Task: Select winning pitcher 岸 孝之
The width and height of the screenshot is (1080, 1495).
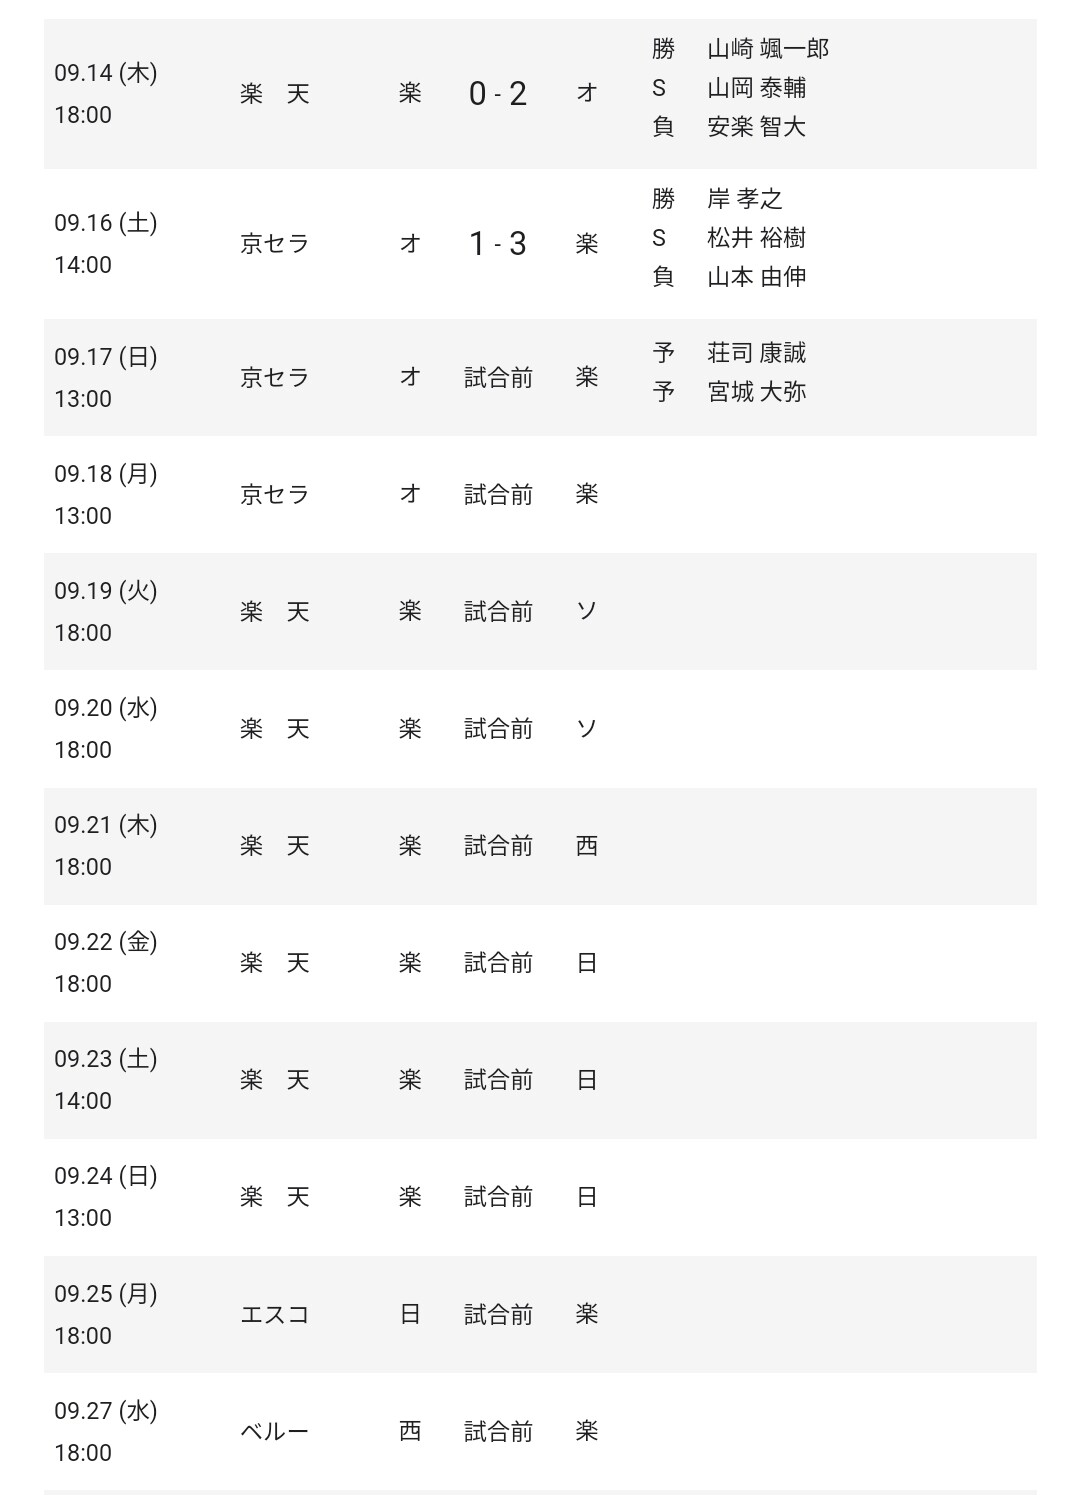Action: click(744, 199)
